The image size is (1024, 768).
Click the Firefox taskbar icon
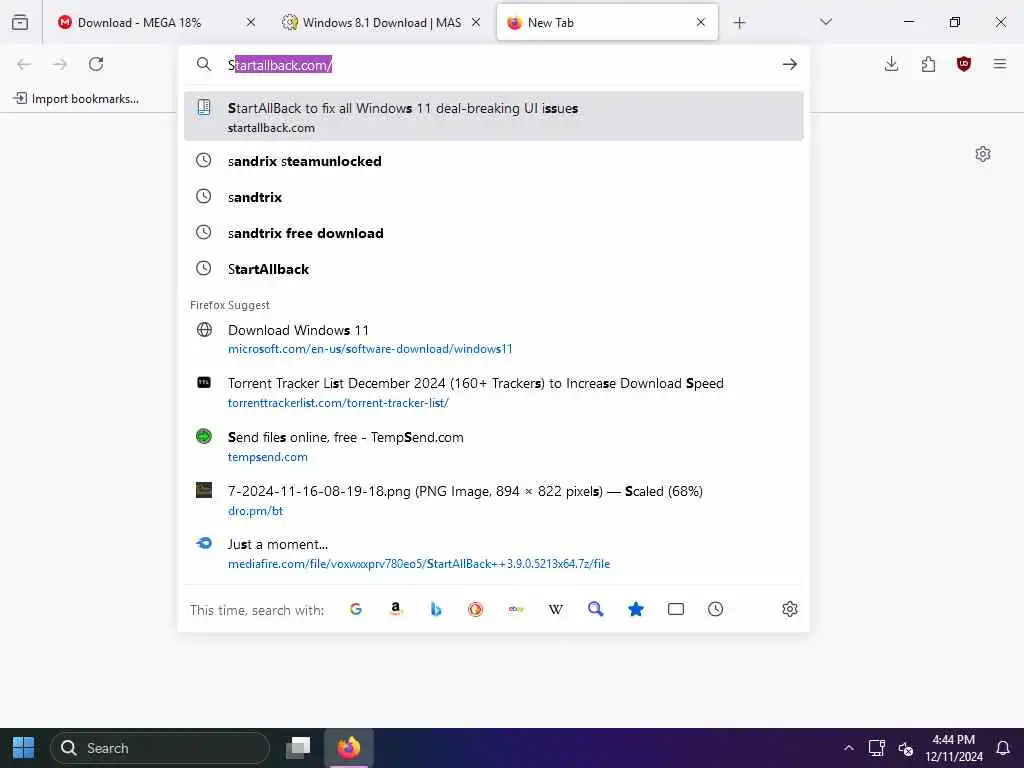[x=349, y=748]
